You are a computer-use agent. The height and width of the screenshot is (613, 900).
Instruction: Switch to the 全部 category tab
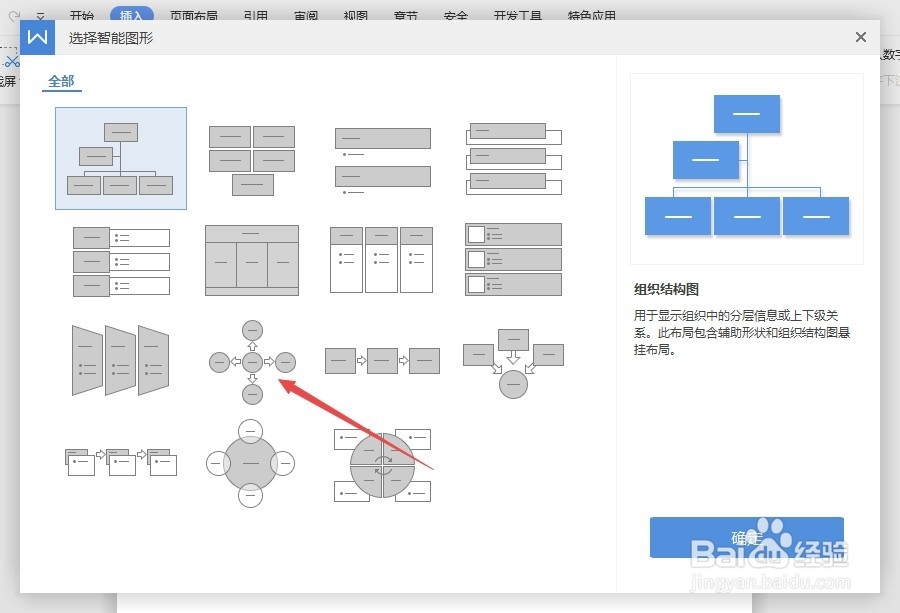tap(61, 82)
